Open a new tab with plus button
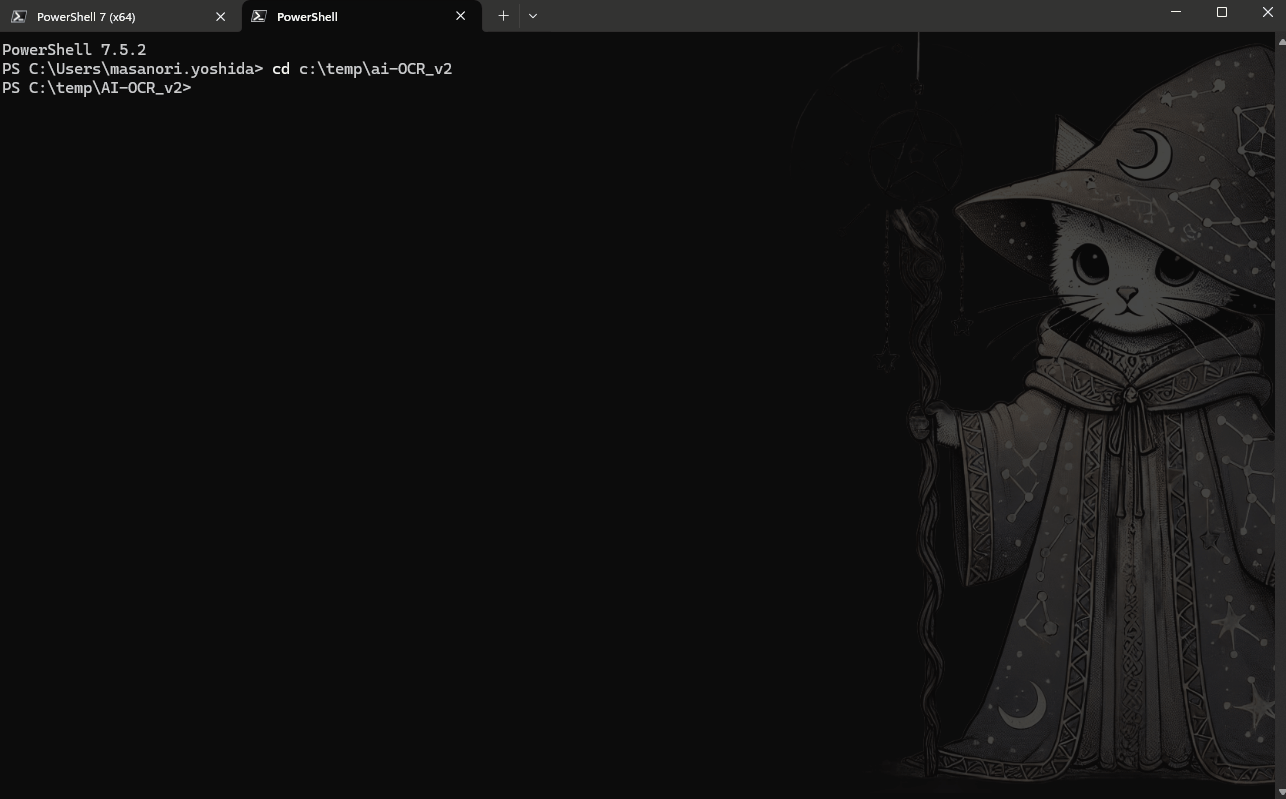 (x=503, y=16)
